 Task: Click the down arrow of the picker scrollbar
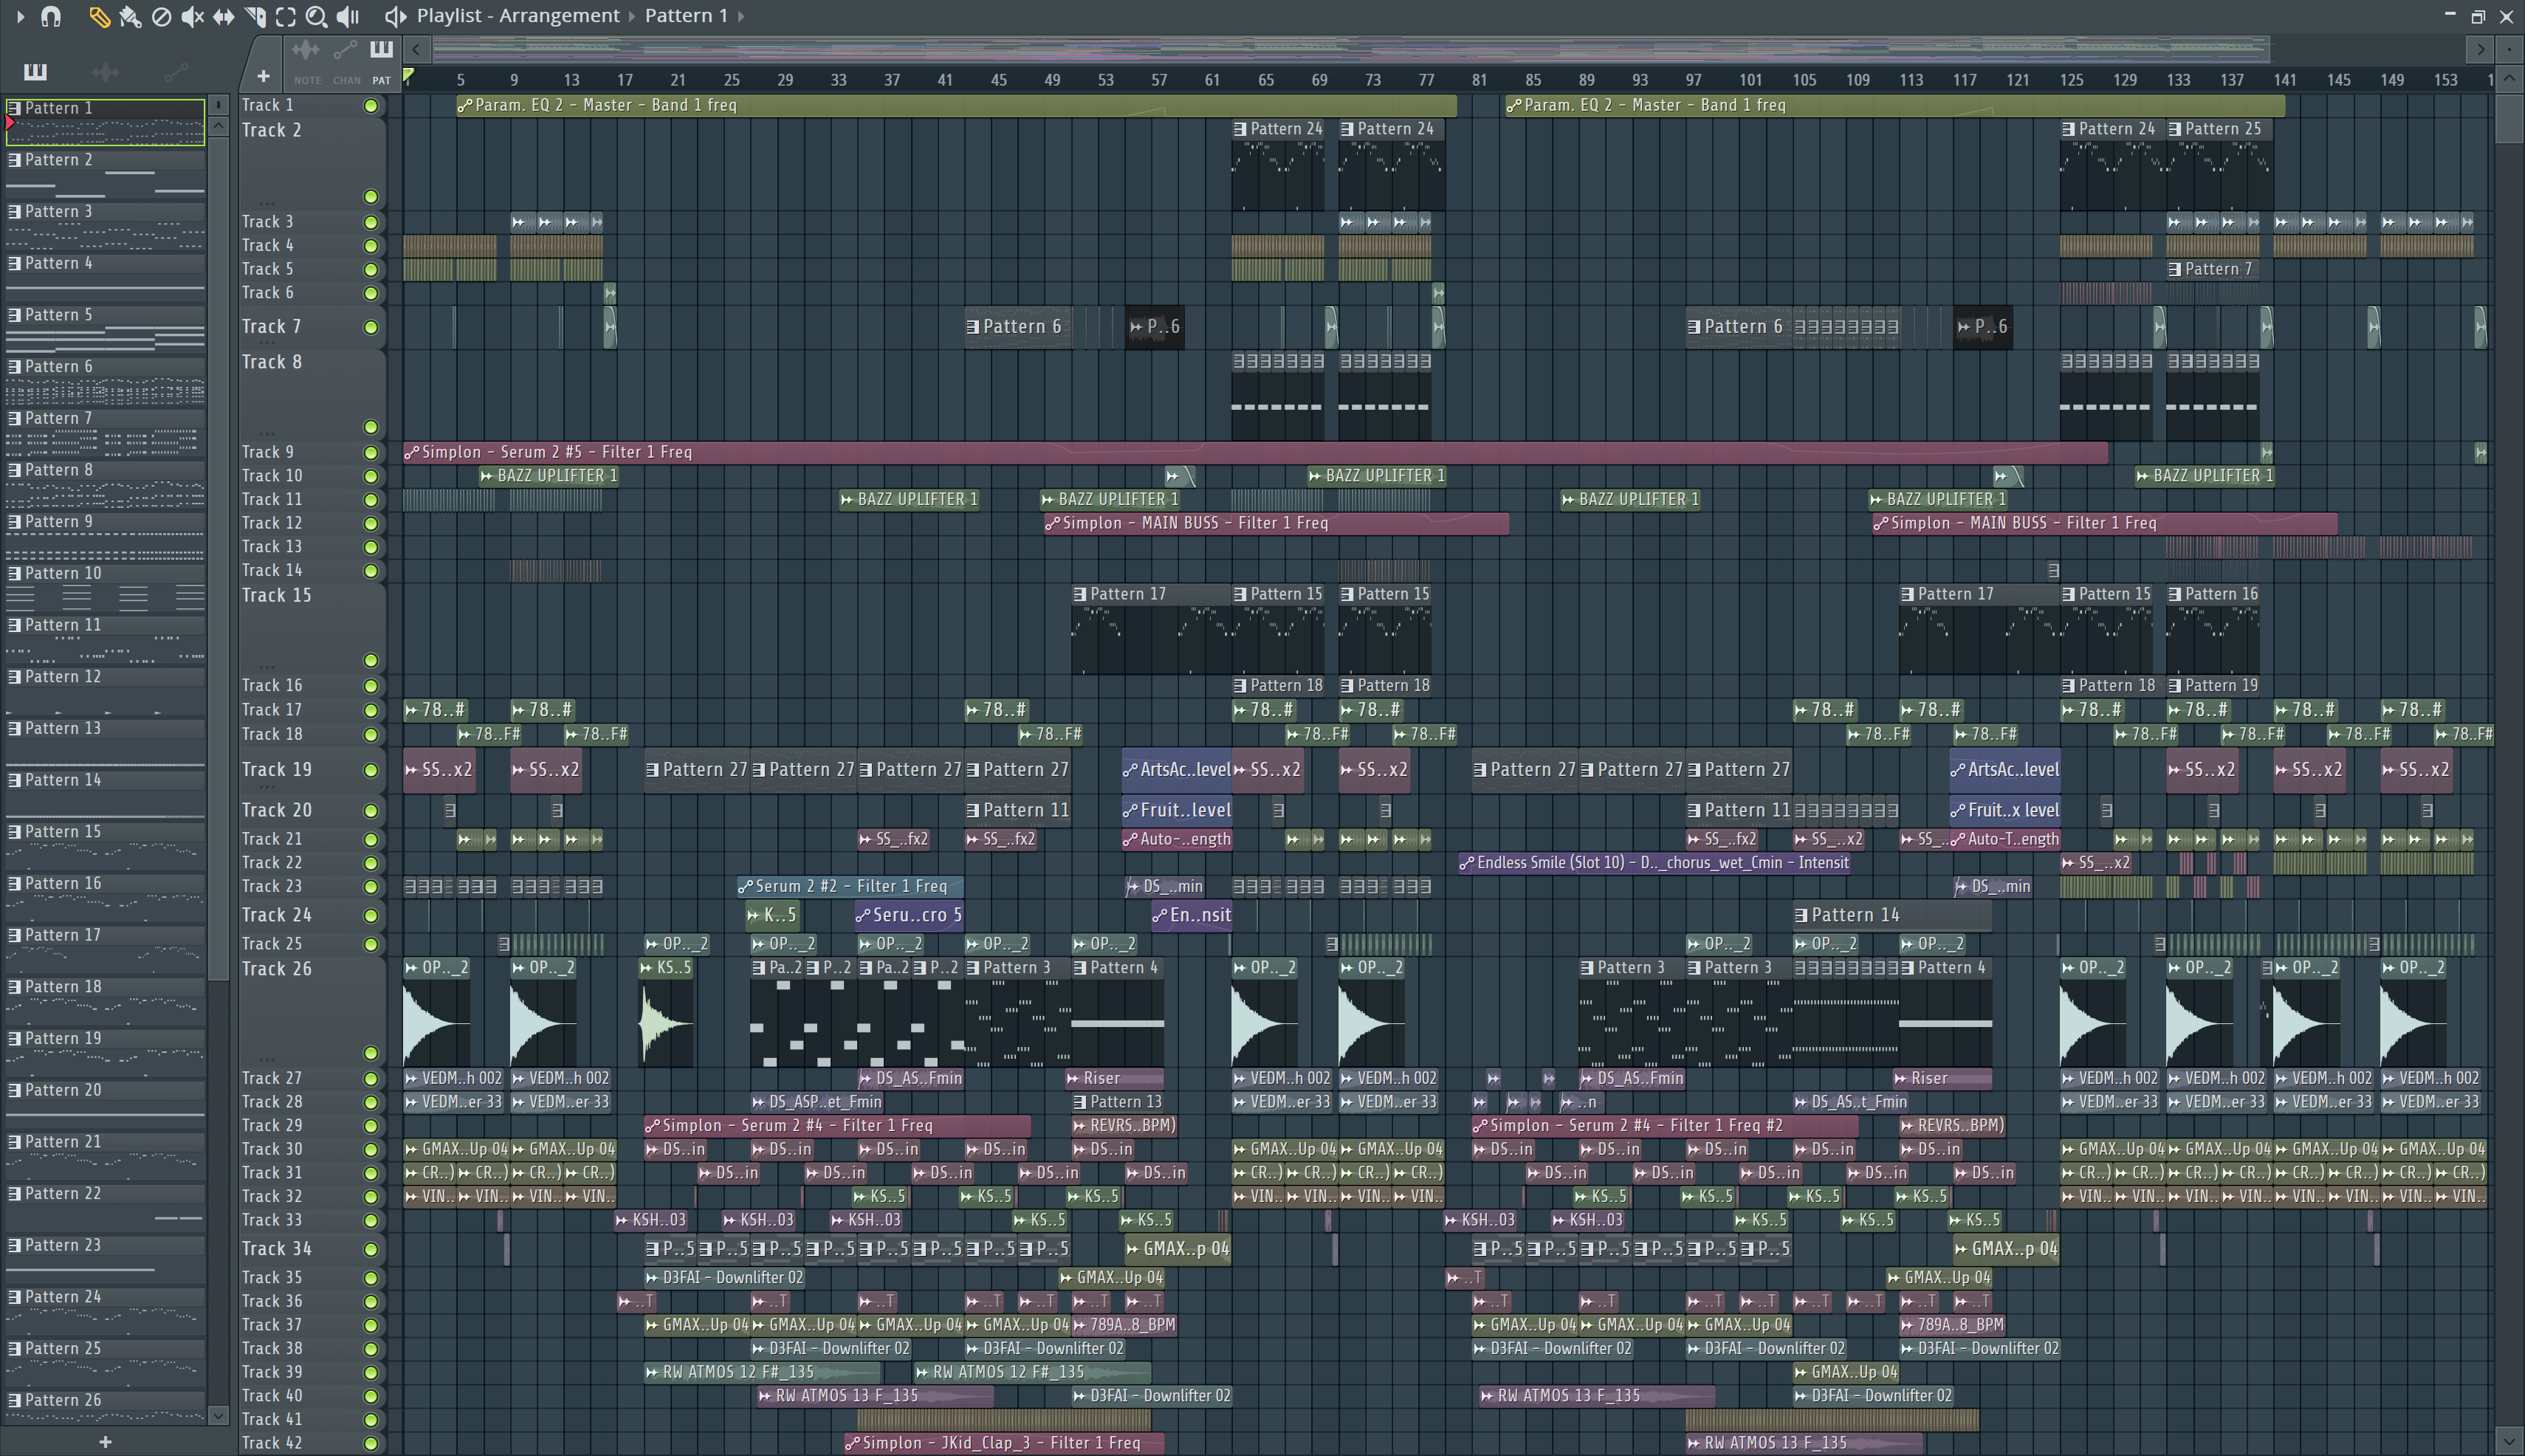[219, 1415]
